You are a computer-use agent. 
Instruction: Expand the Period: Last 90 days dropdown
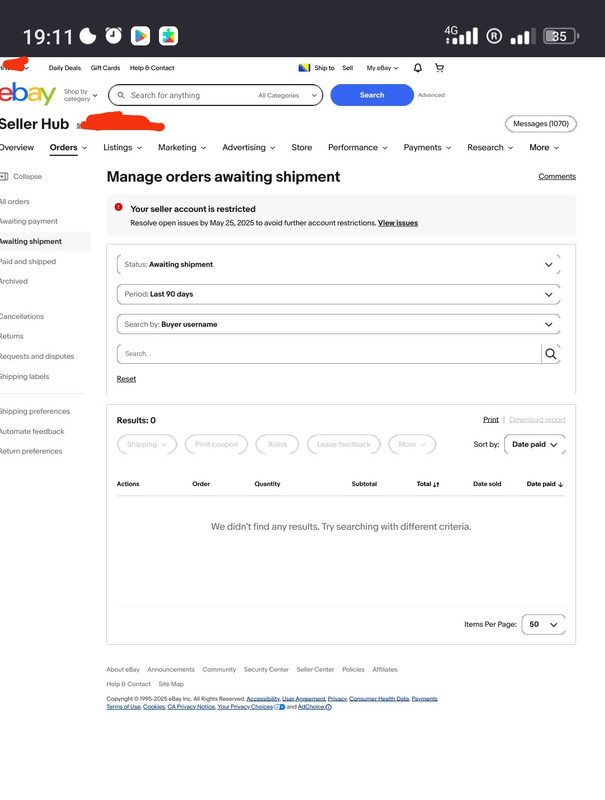tap(339, 294)
